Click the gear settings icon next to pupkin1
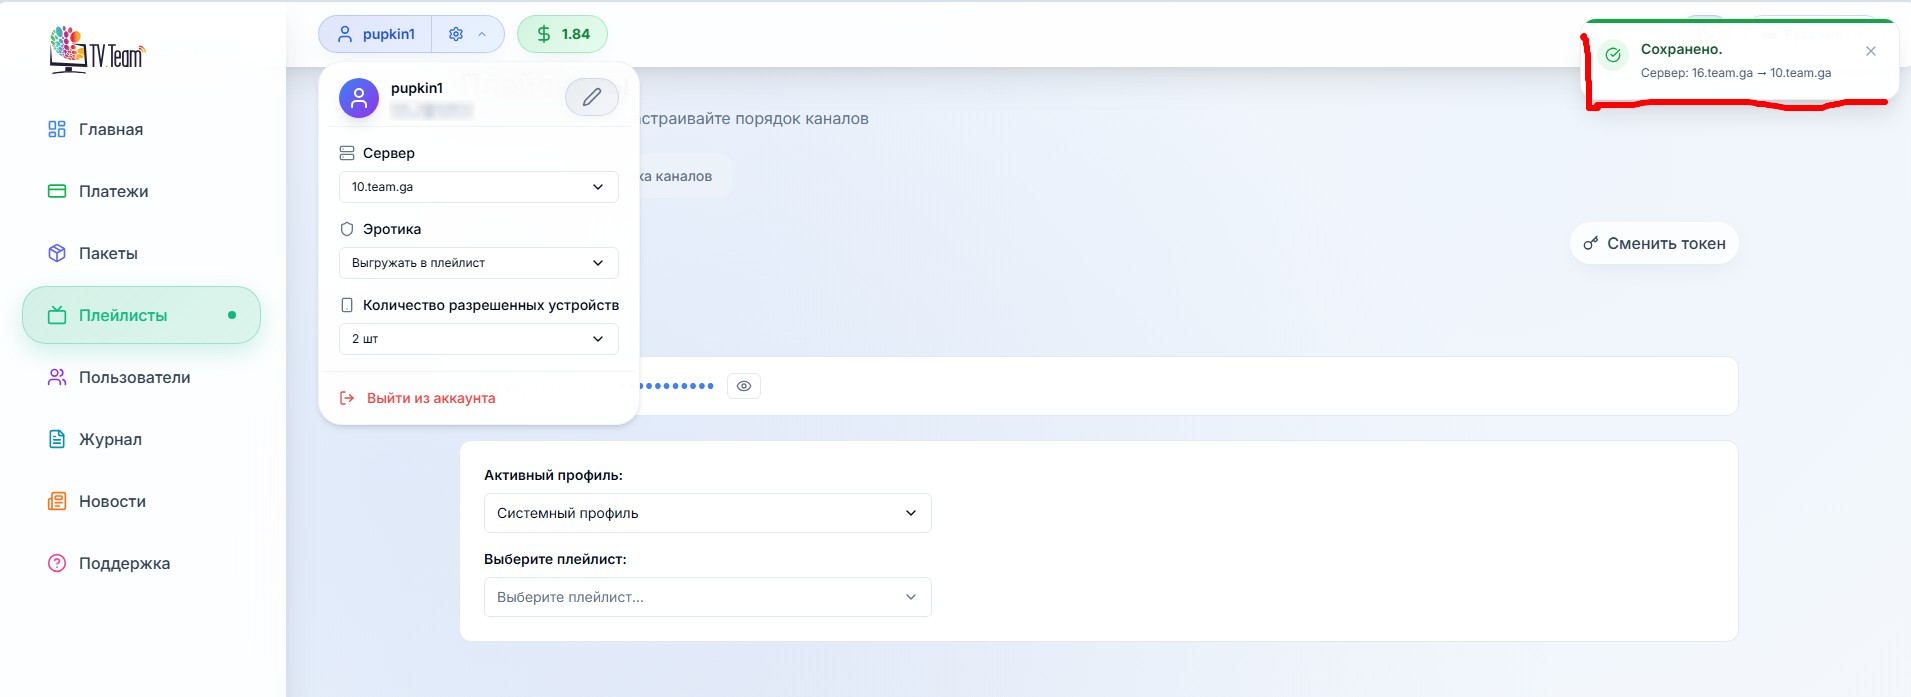This screenshot has width=1911, height=697. tap(456, 34)
